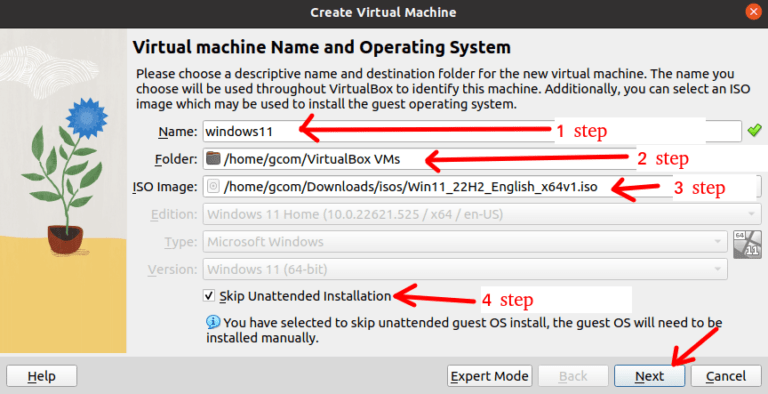Screen dimensions: 768x394
Task: Expand the Edition dropdown
Action: 482,214
